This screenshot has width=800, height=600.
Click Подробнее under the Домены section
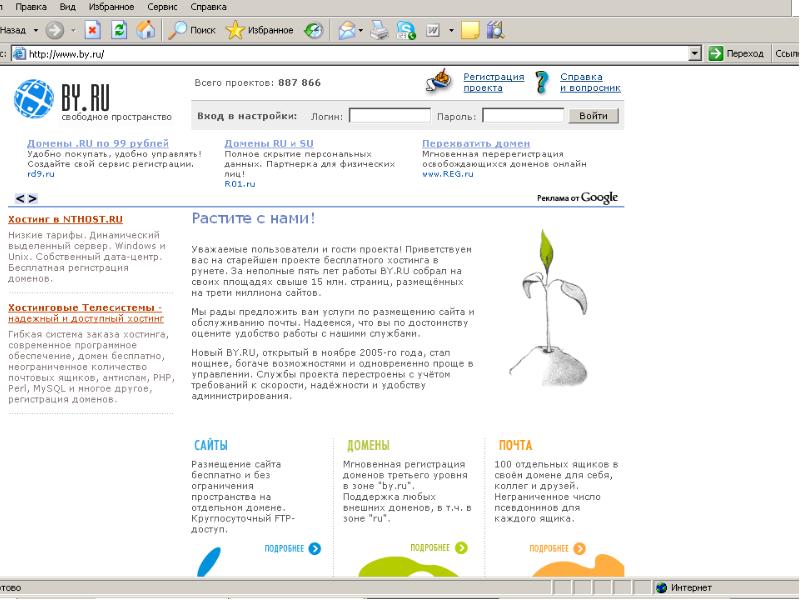click(x=430, y=548)
